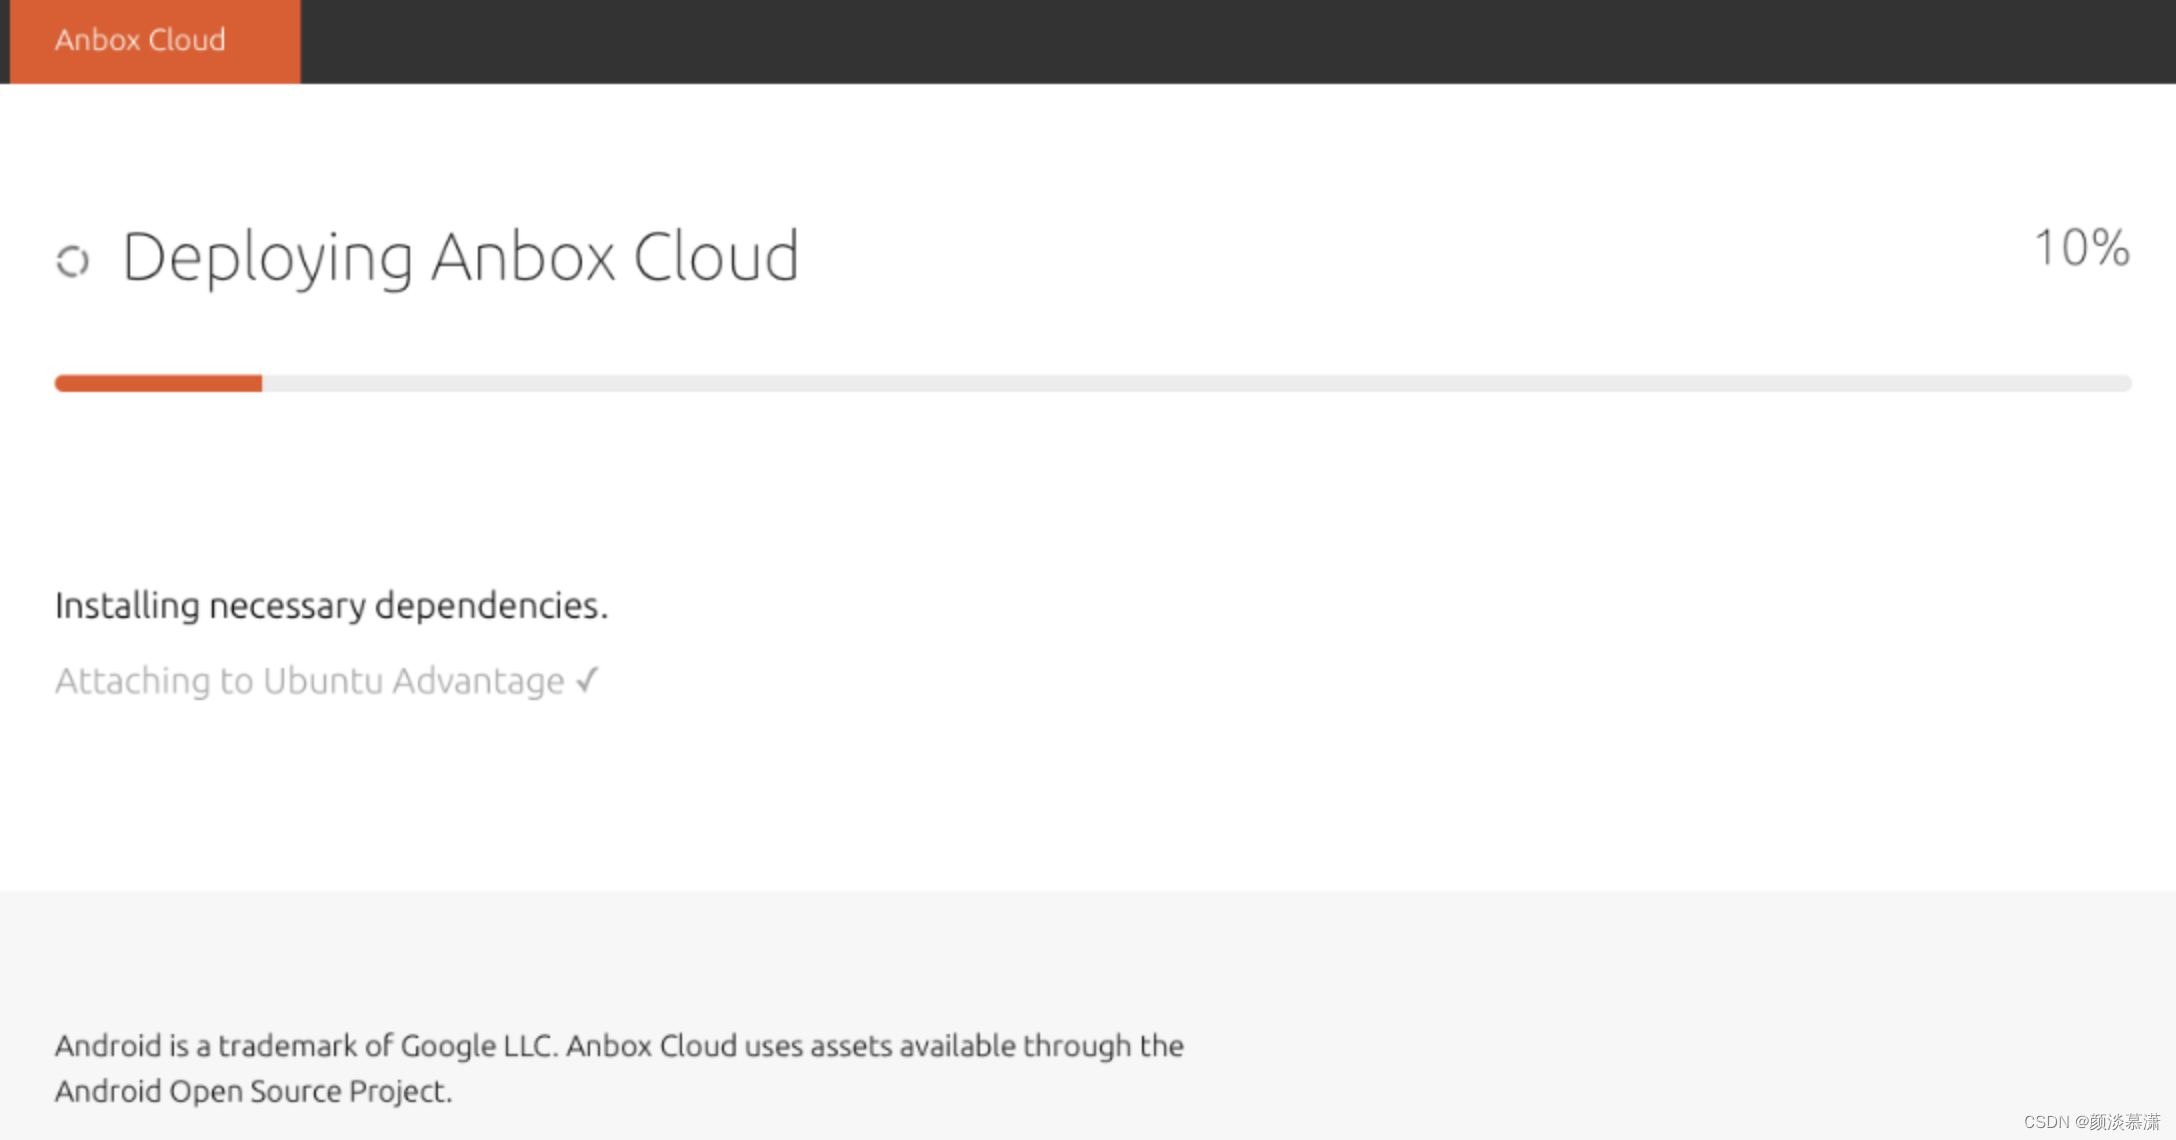The height and width of the screenshot is (1140, 2176).
Task: Click the 'Deploying Anbox Cloud' heading
Action: click(461, 257)
